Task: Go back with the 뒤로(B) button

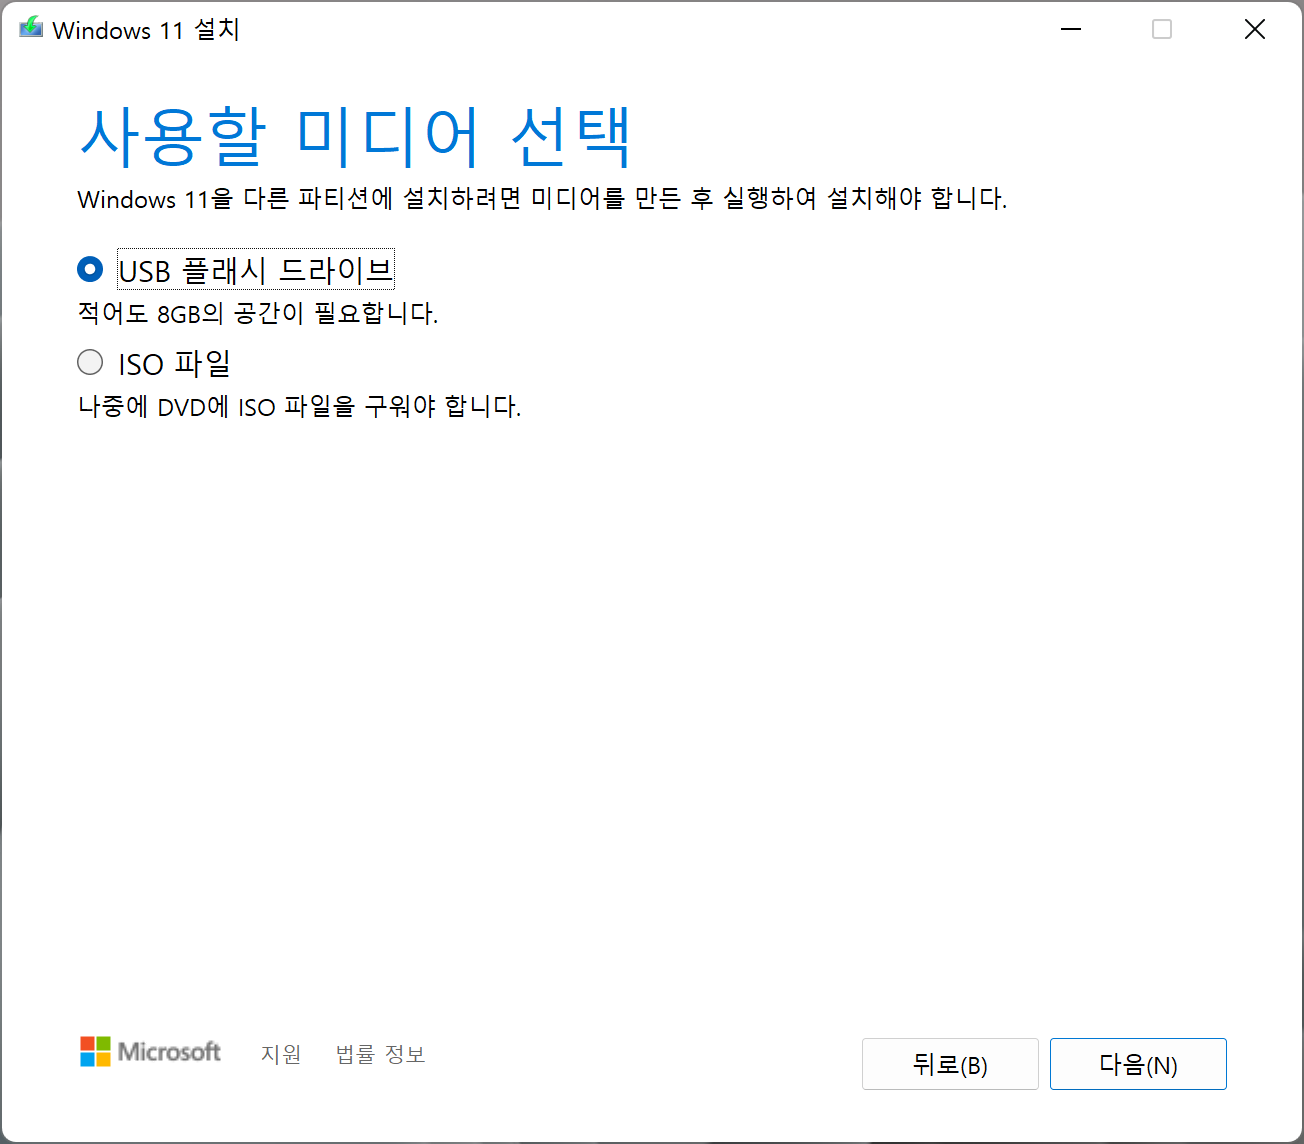Action: coord(950,1064)
